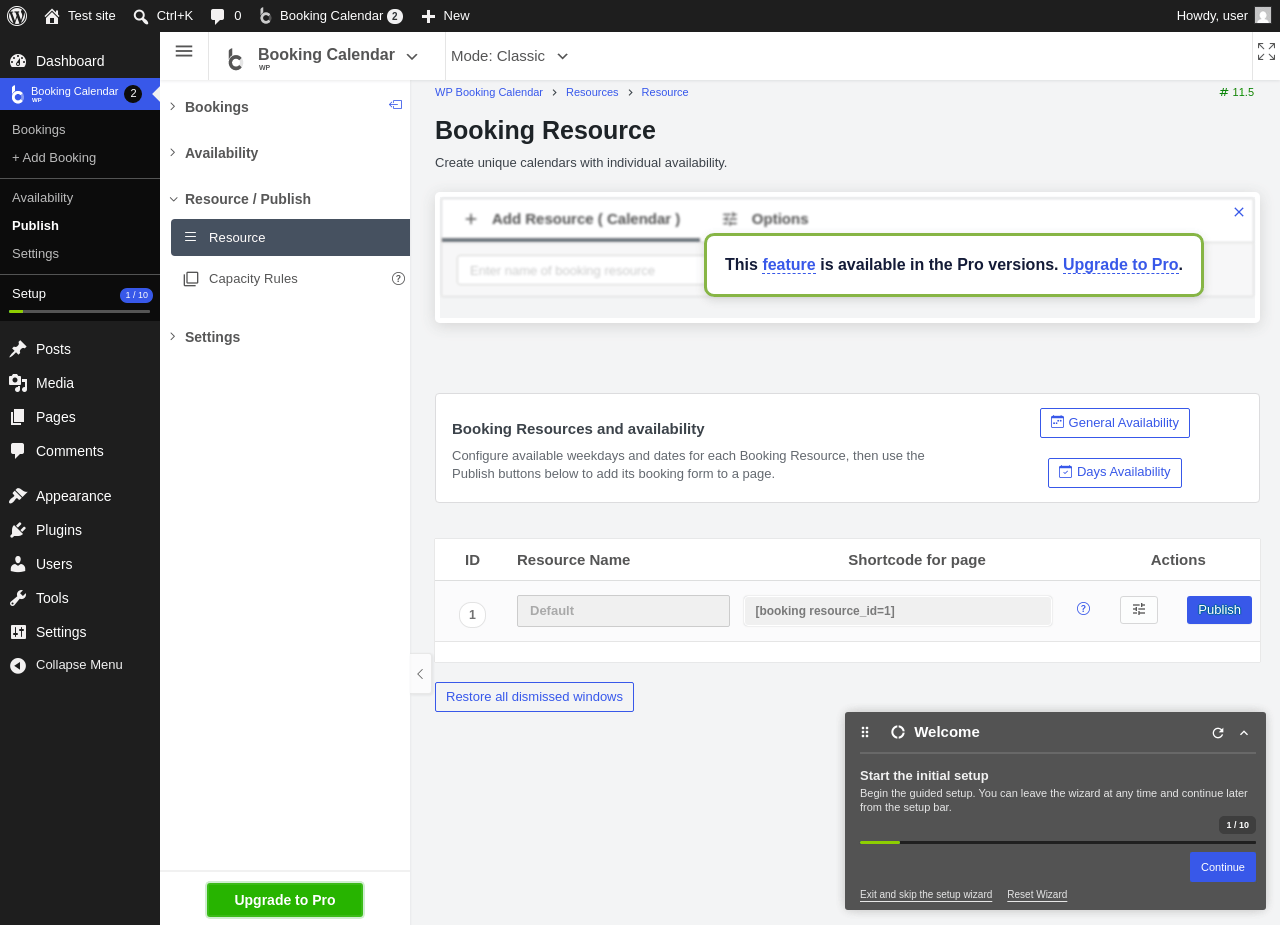The image size is (1280, 925).
Task: Click Continue in the setup wizard
Action: click(x=1223, y=867)
